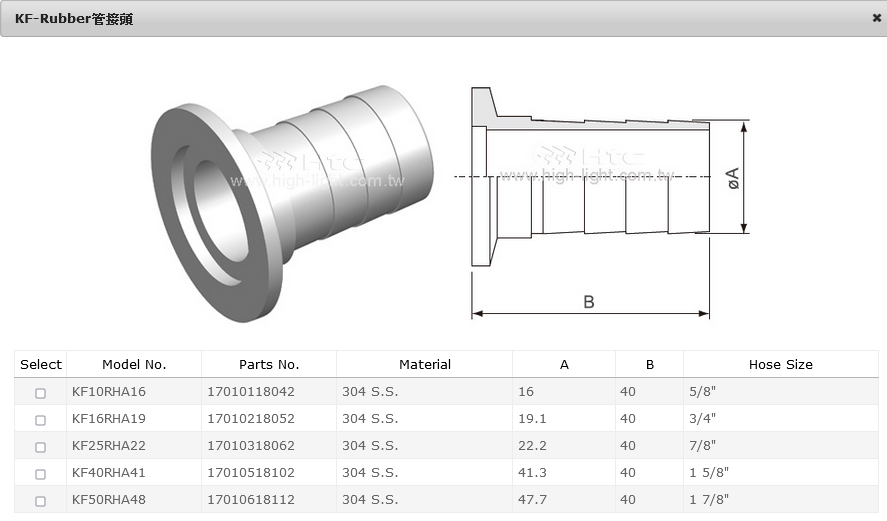Click model number KF40RHA41
This screenshot has height=521, width=887.
coord(109,472)
